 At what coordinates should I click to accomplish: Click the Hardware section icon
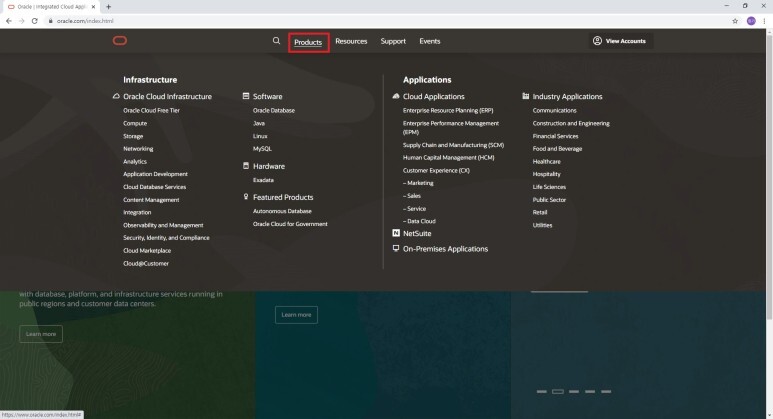pos(246,166)
